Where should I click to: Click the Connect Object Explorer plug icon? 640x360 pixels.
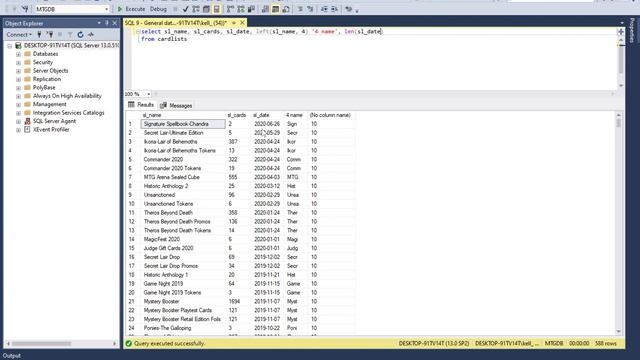39,35
